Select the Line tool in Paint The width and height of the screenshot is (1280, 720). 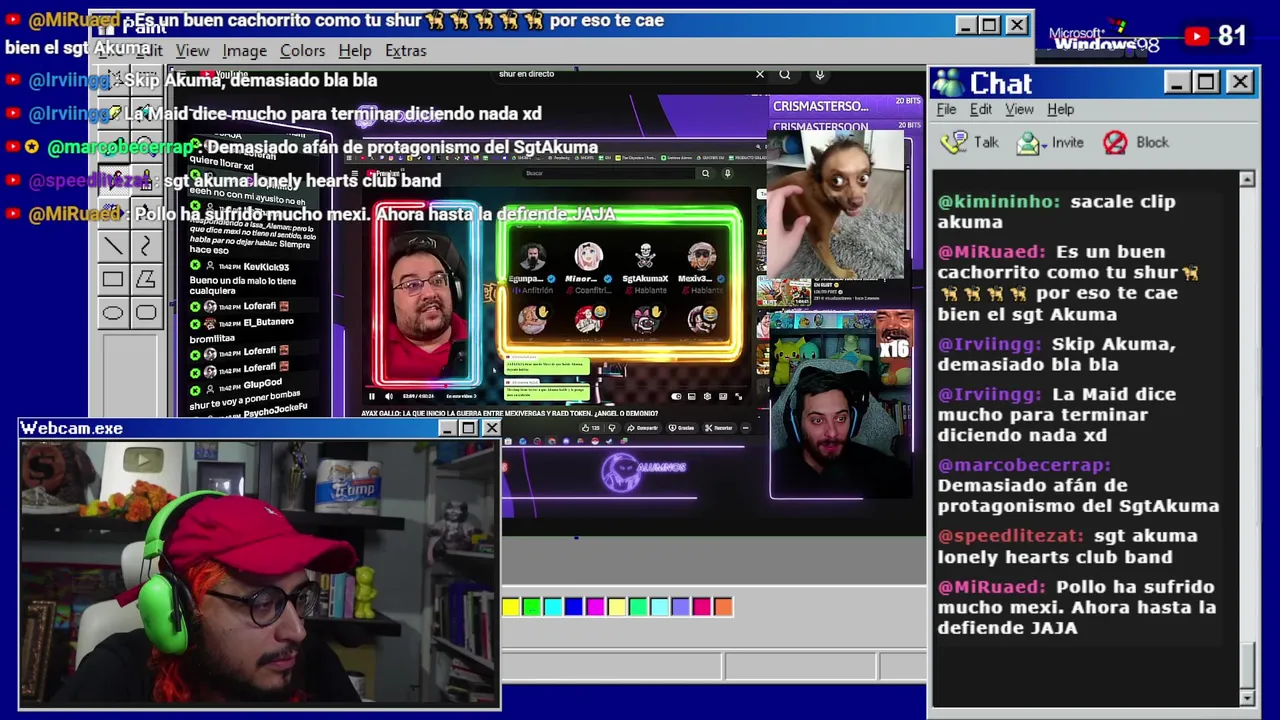tap(113, 246)
